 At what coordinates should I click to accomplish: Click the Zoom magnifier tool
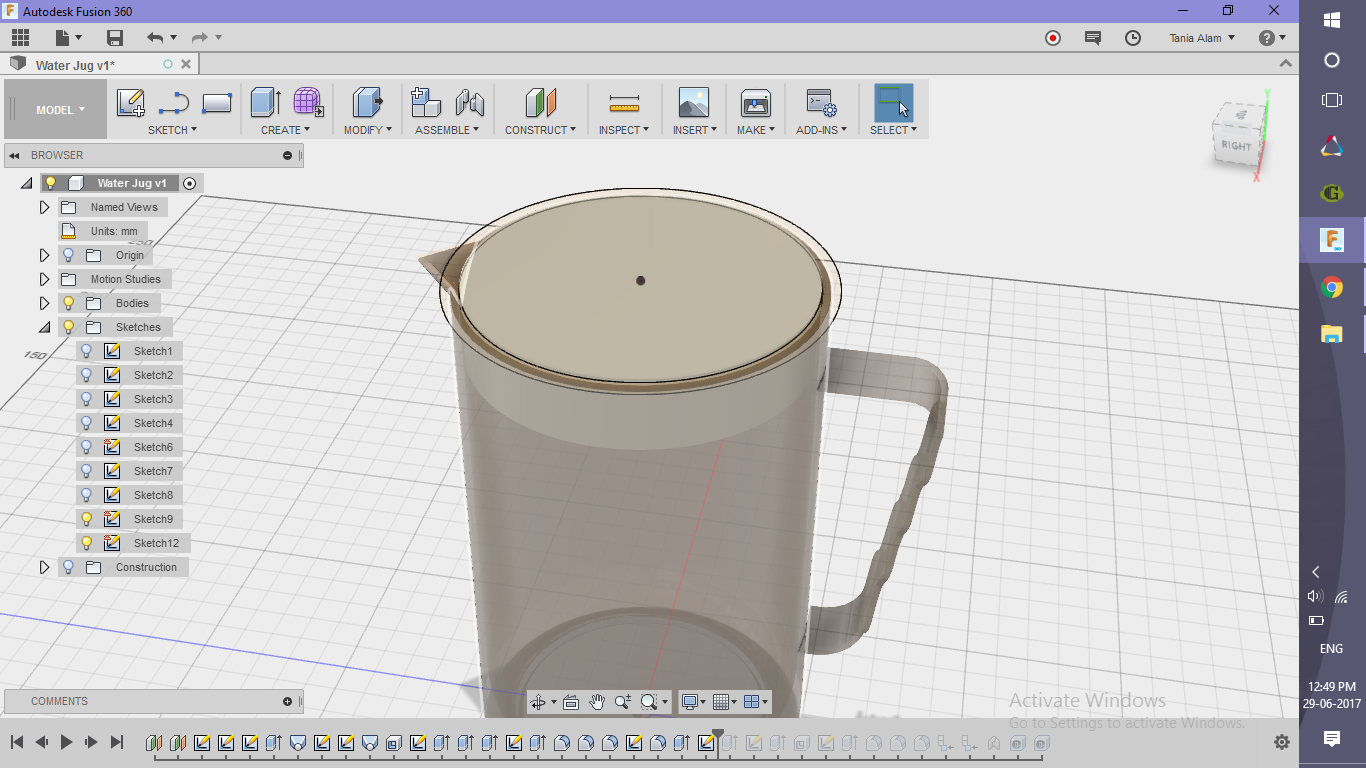tap(622, 702)
